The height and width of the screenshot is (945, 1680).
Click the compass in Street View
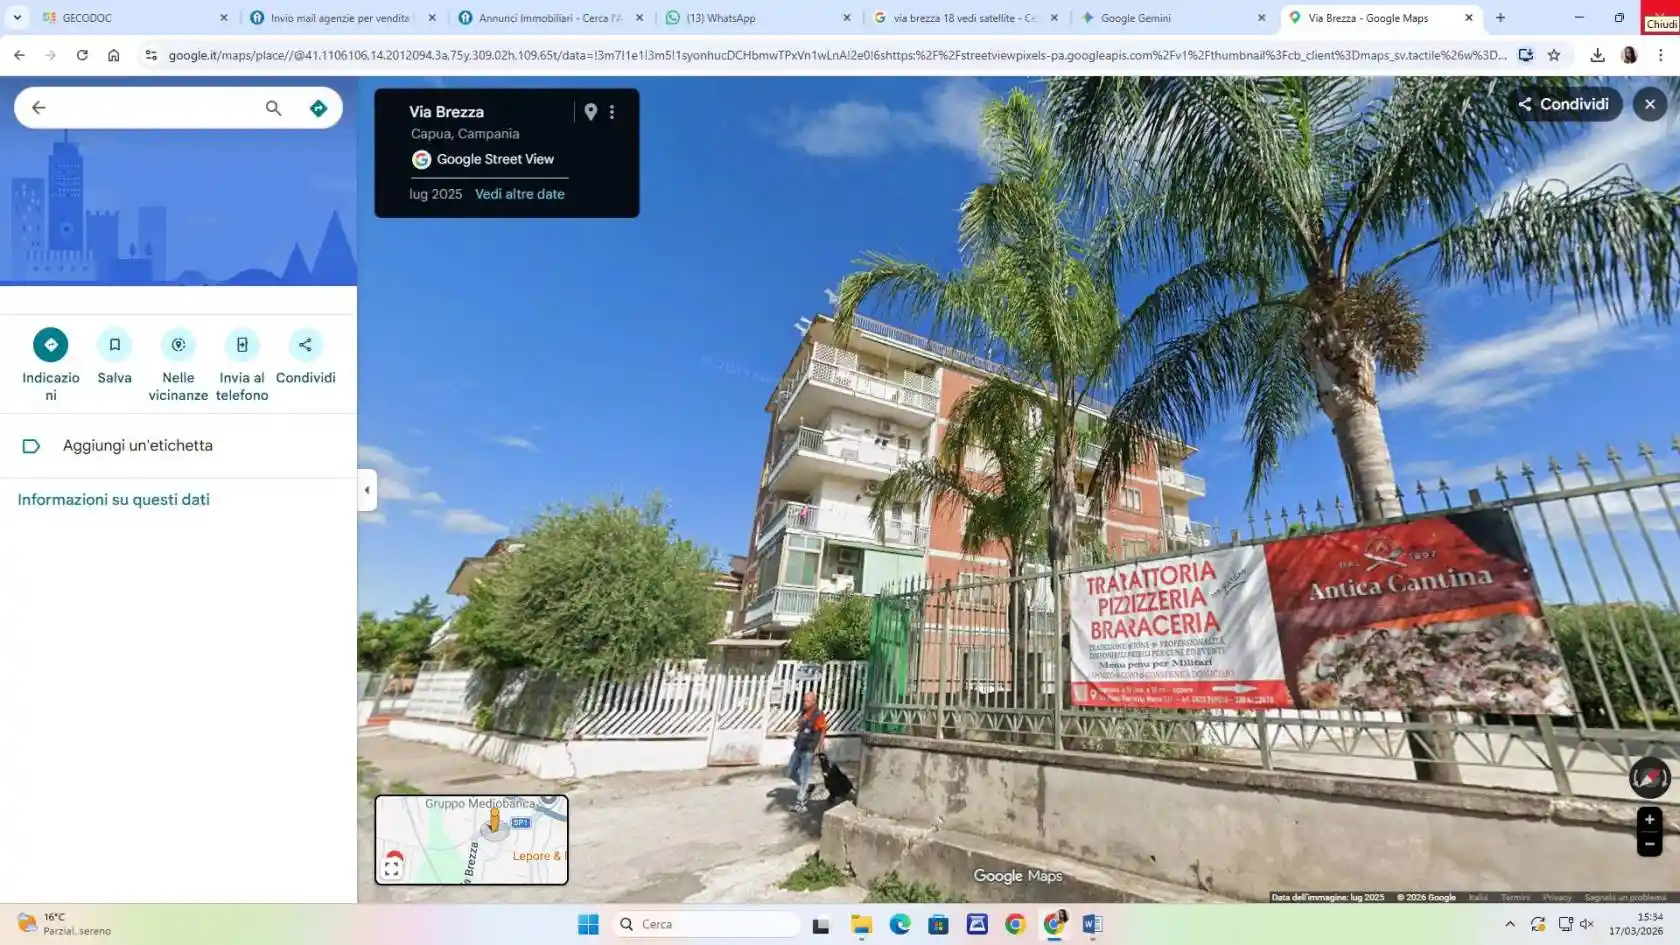[x=1649, y=777]
